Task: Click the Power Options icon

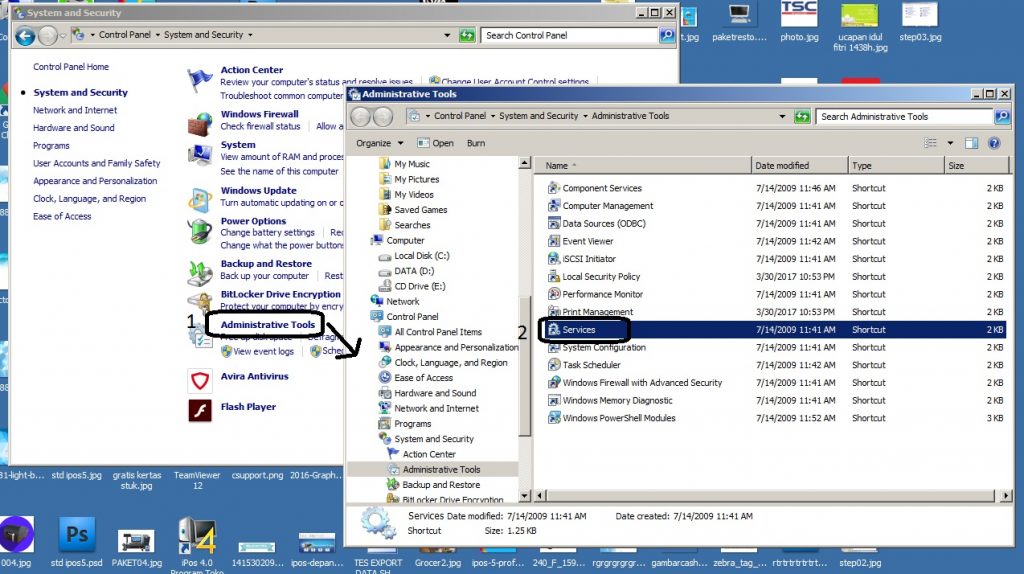Action: pos(200,231)
